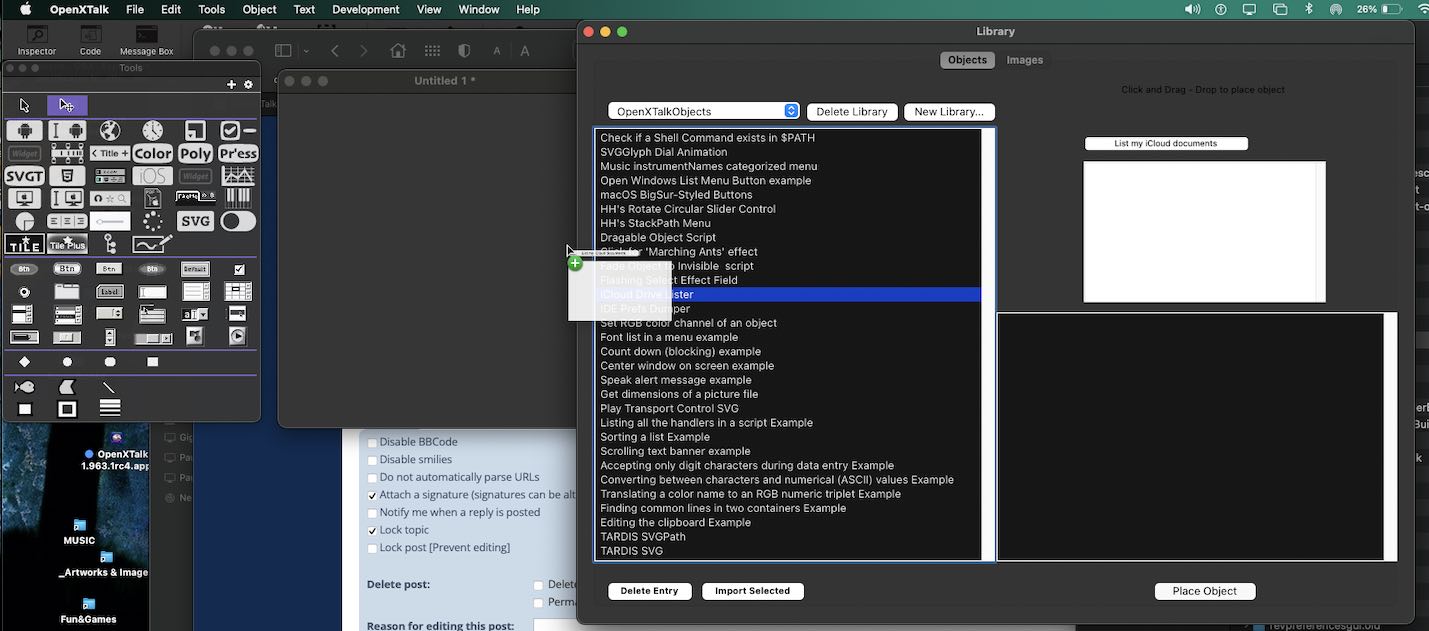Open the Development menu
1429x631 pixels.
(366, 10)
